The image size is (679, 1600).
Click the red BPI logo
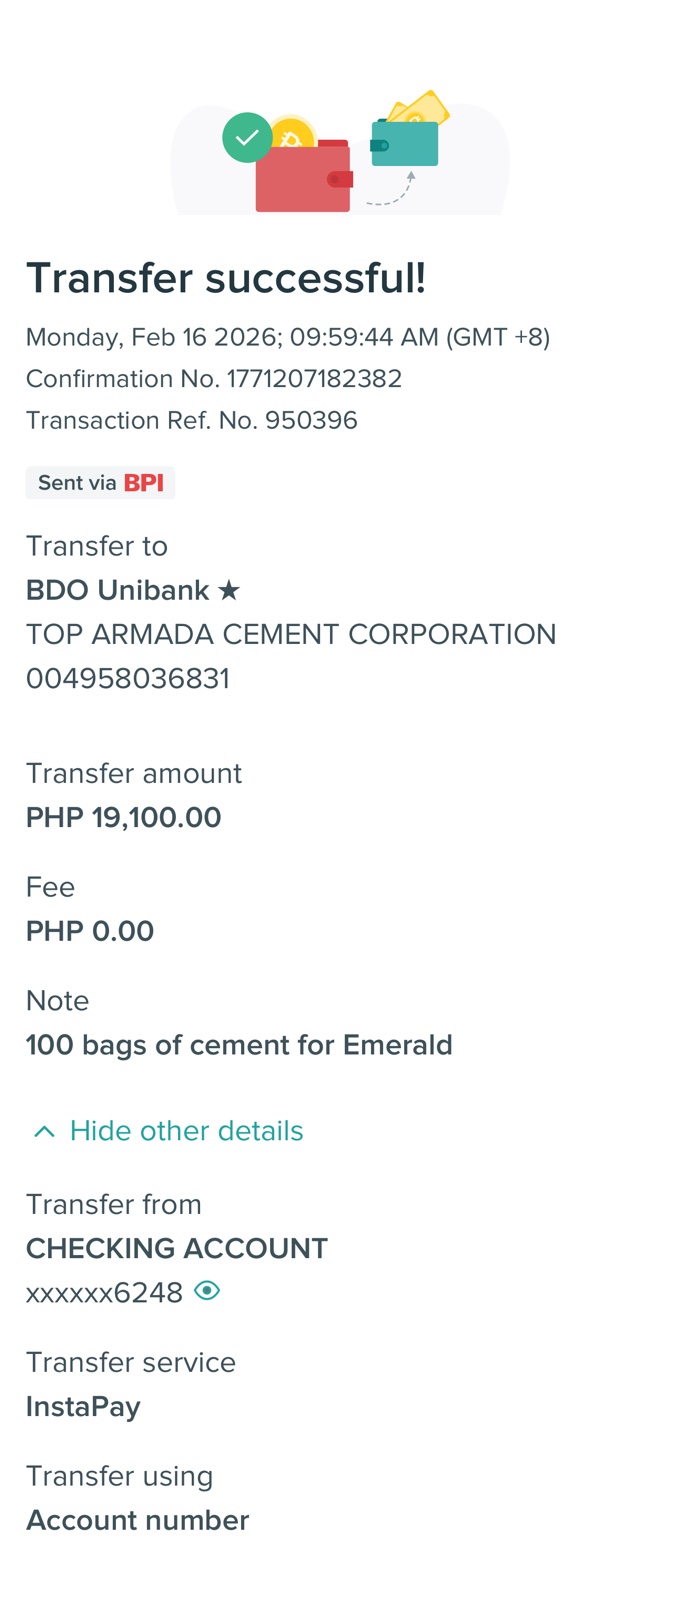click(x=144, y=483)
